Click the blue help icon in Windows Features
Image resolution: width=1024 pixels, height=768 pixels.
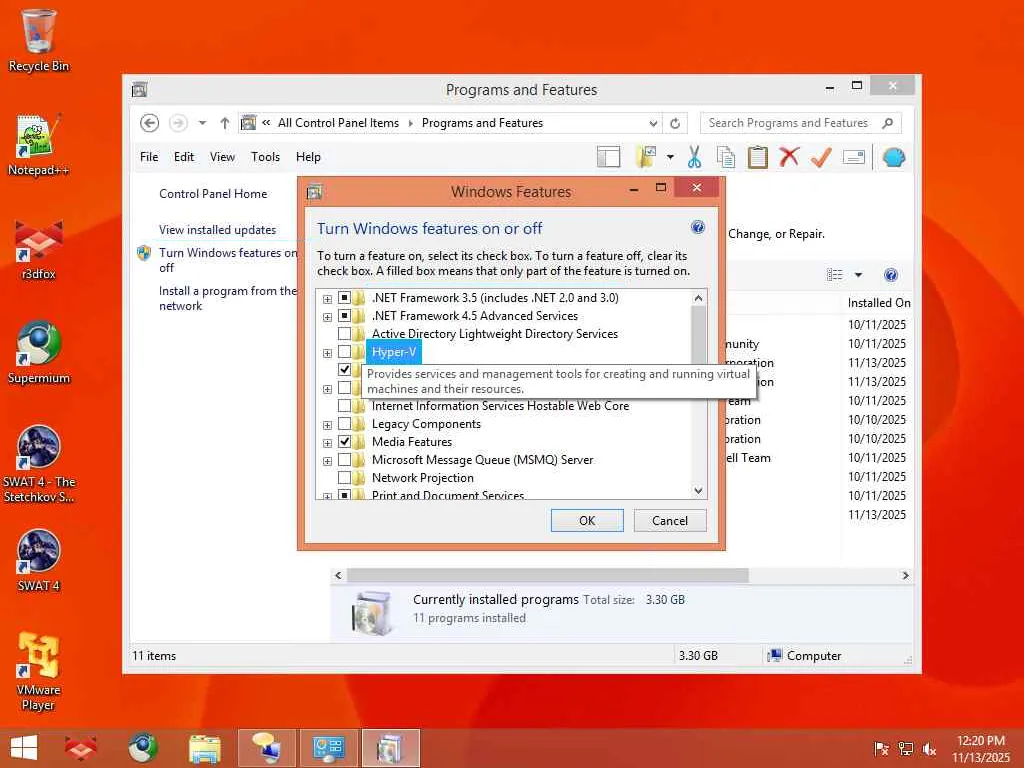(x=697, y=227)
